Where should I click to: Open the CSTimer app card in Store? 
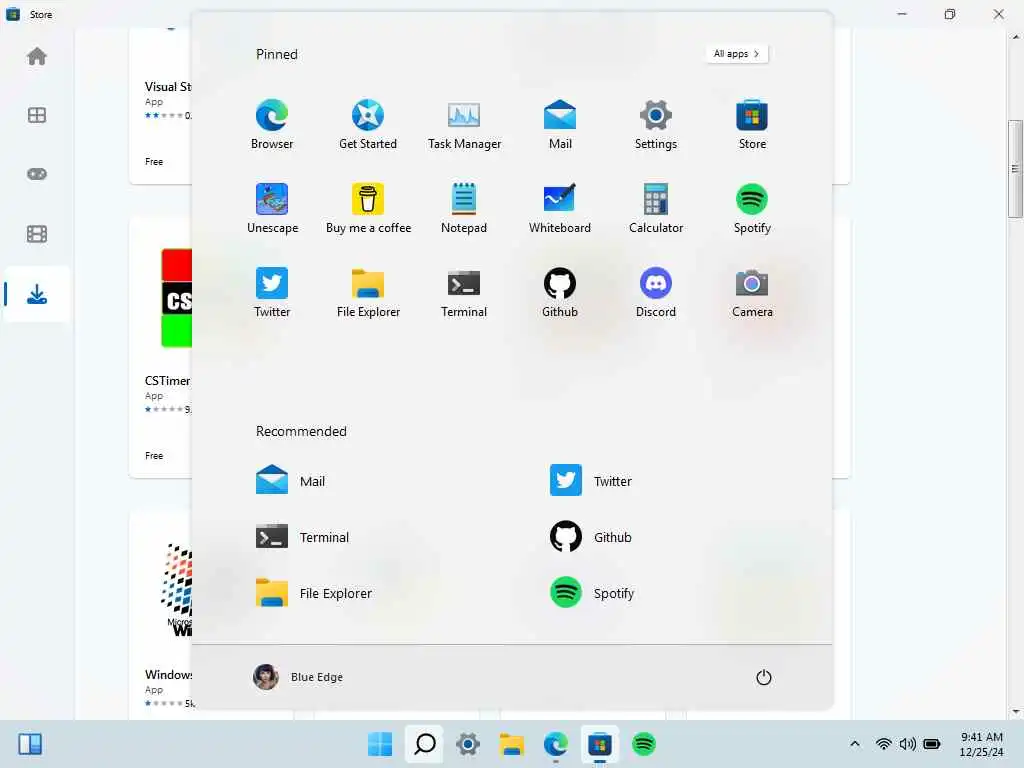(161, 347)
